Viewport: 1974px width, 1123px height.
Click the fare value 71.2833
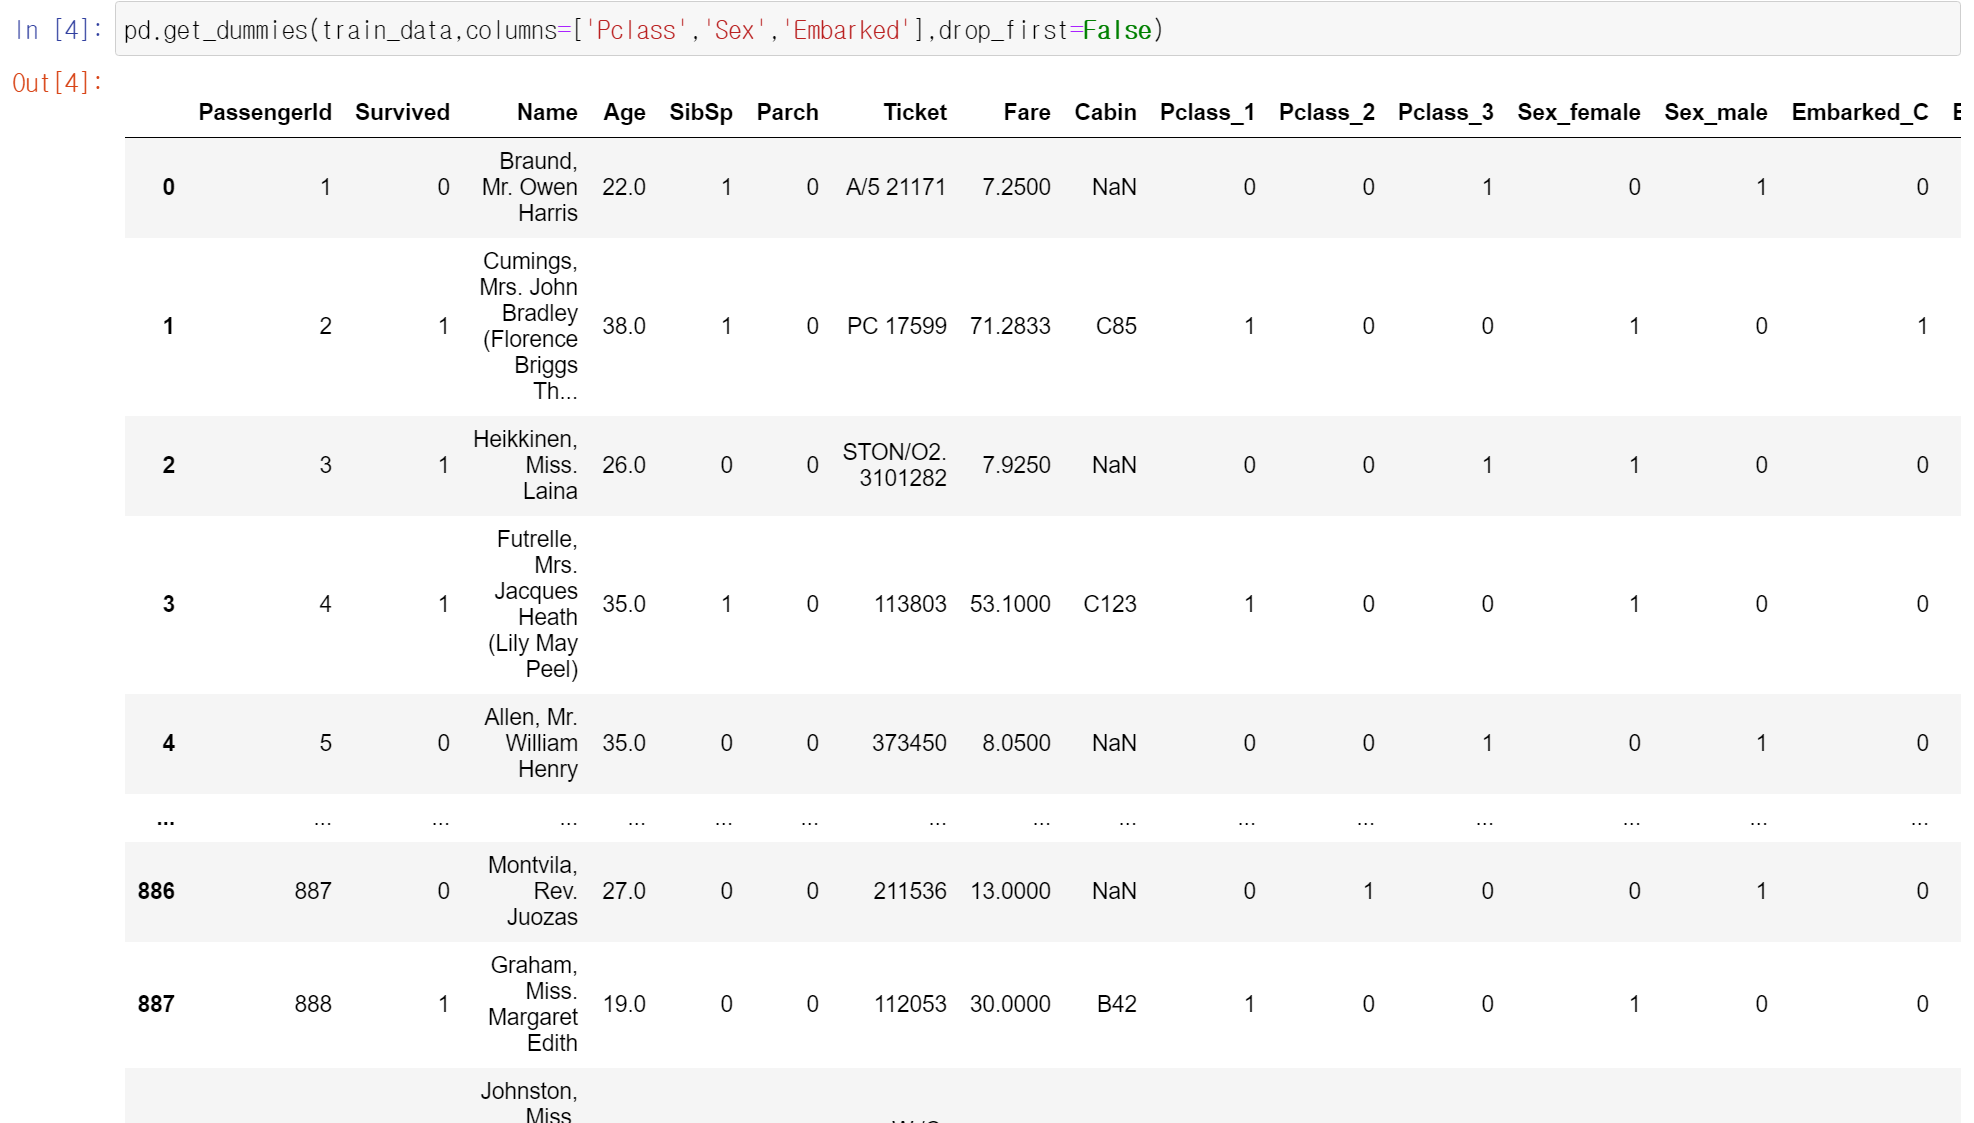coord(1009,326)
